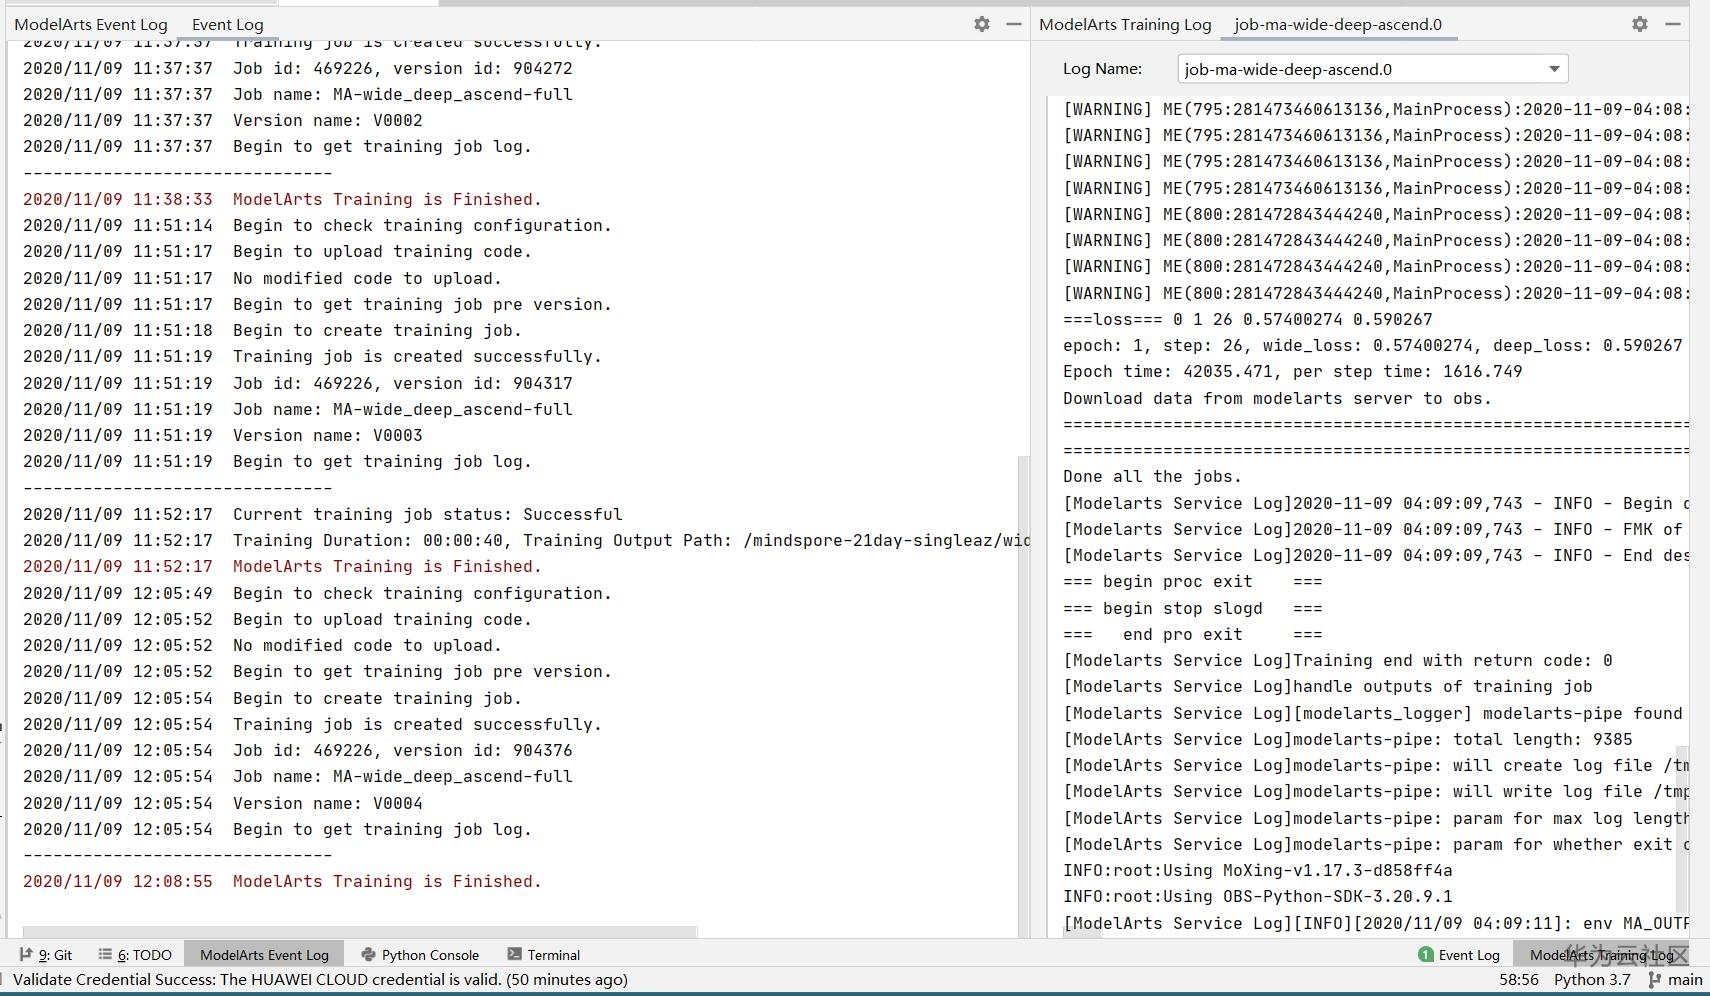1710x996 pixels.
Task: Click the 11:52:17 'ModelArts Training is Finished.' line
Action: point(282,566)
